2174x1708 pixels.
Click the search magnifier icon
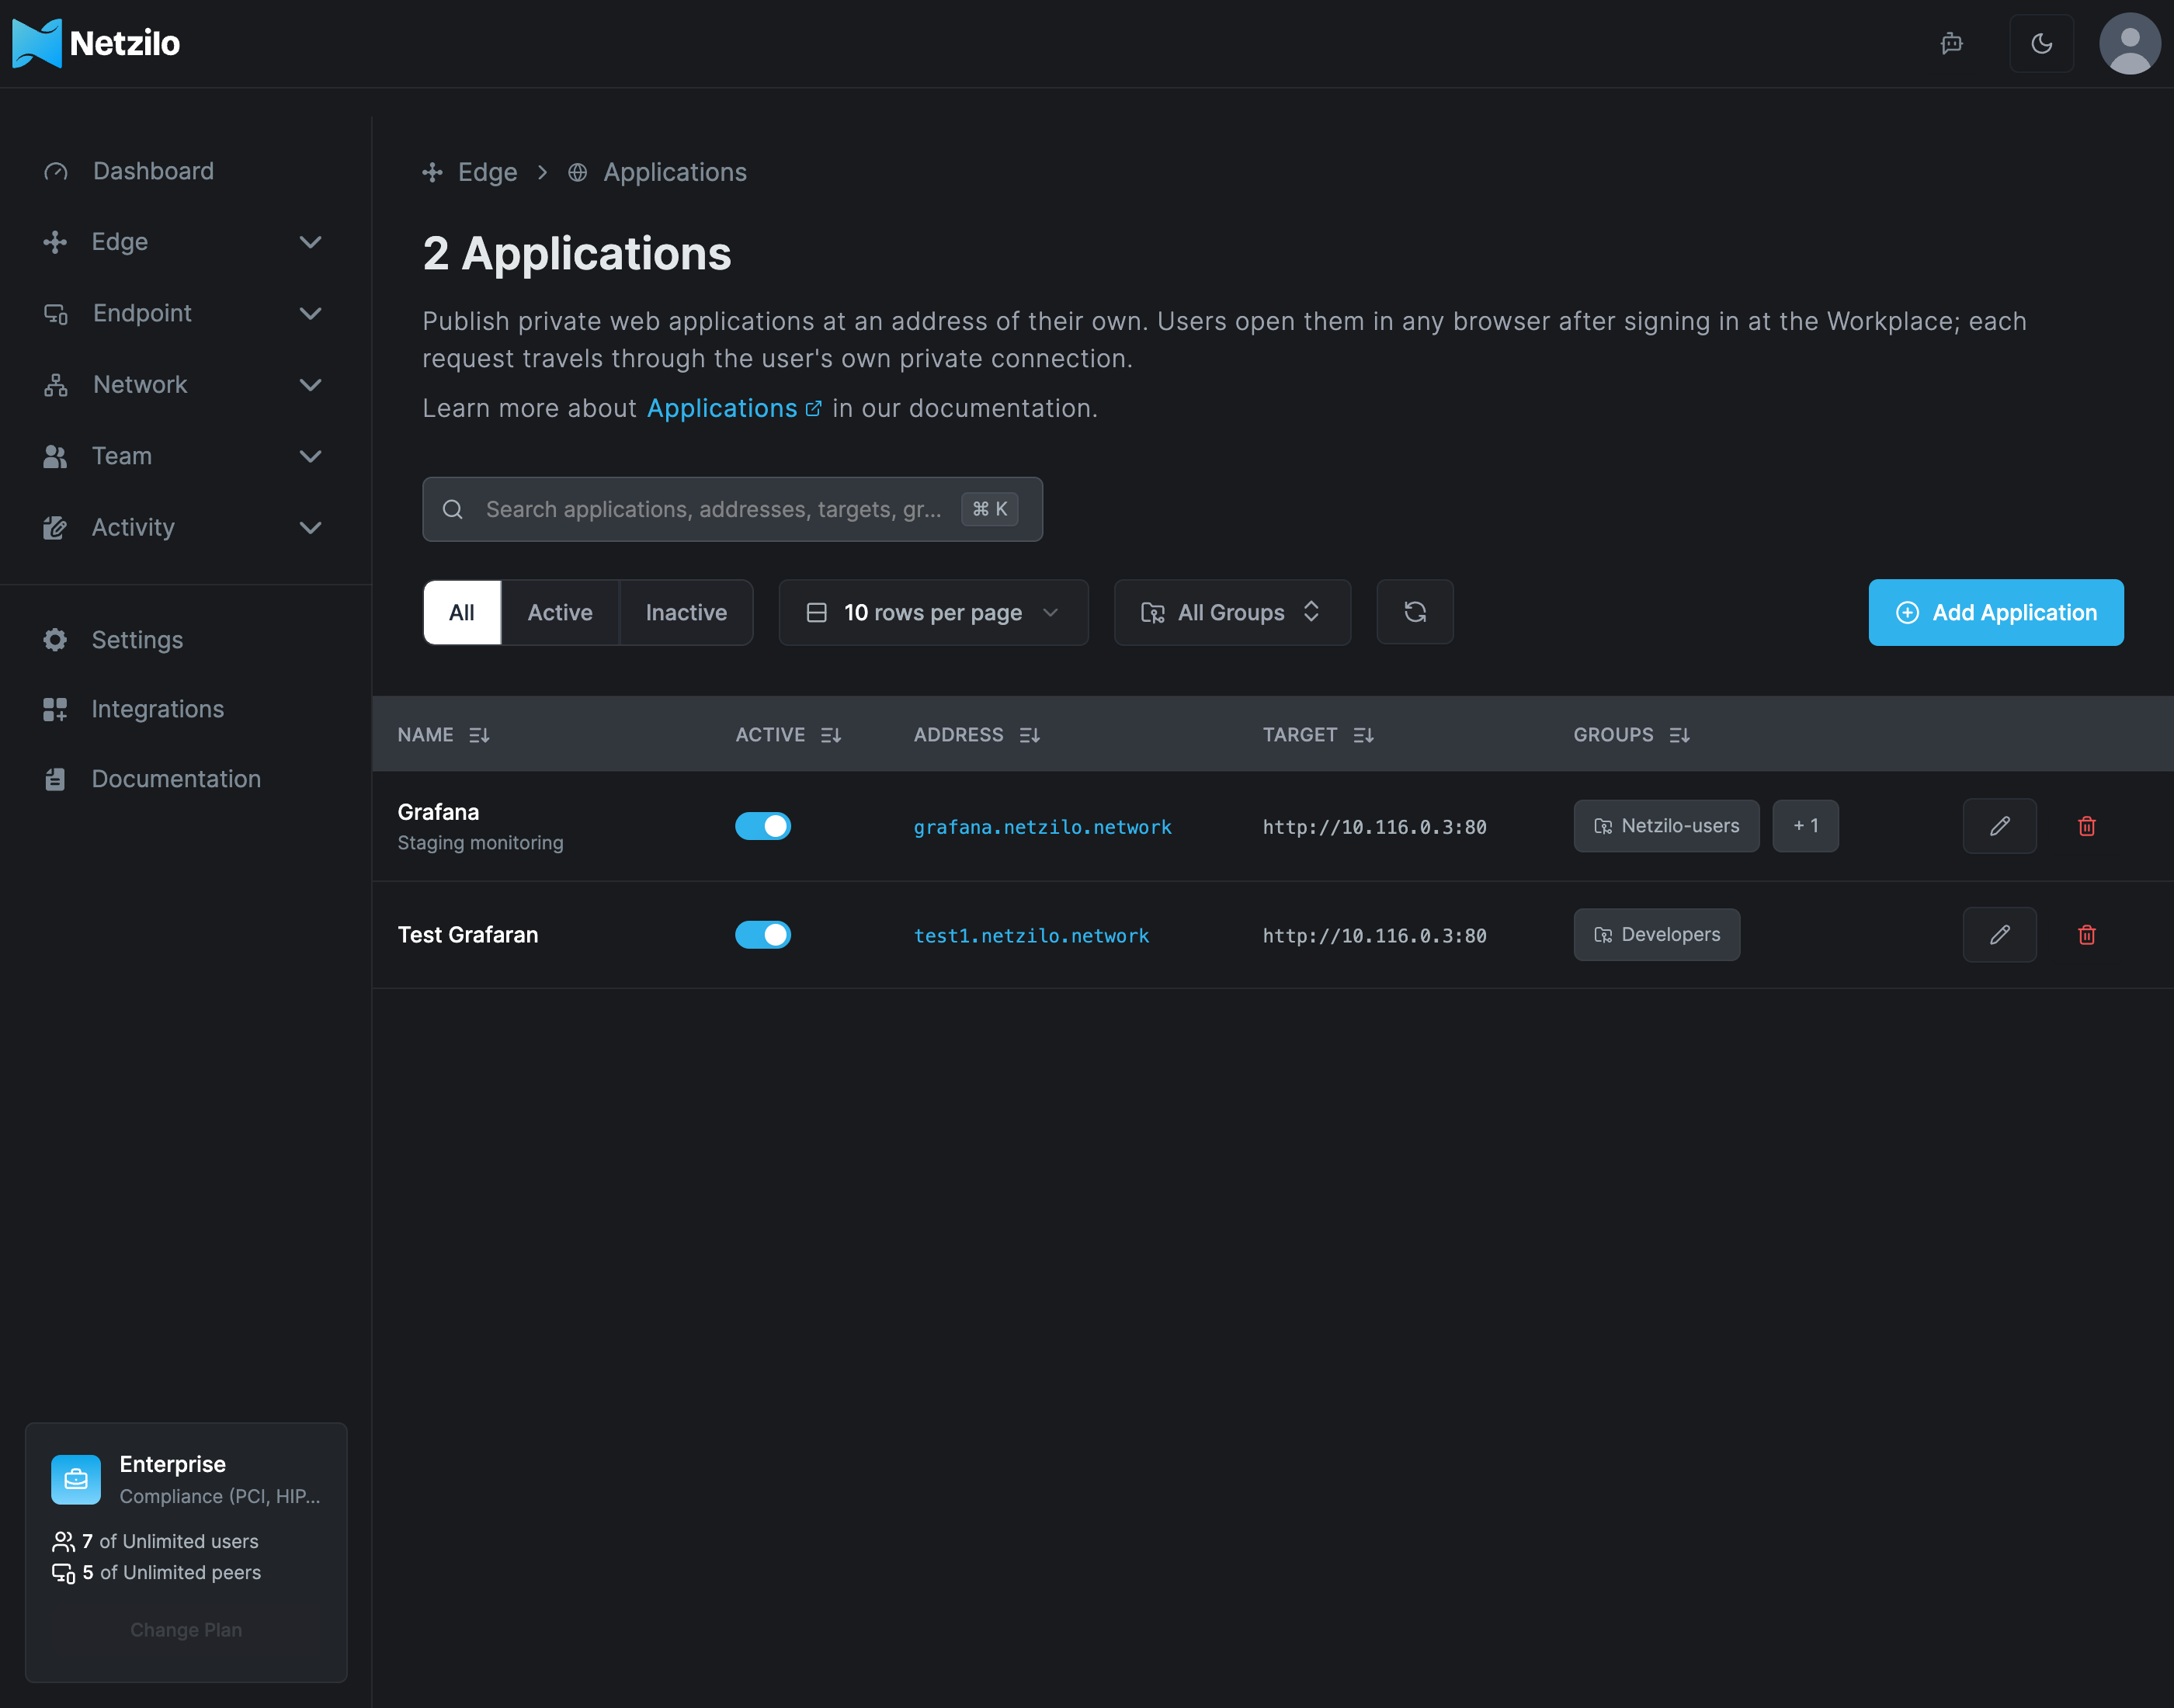coord(452,509)
